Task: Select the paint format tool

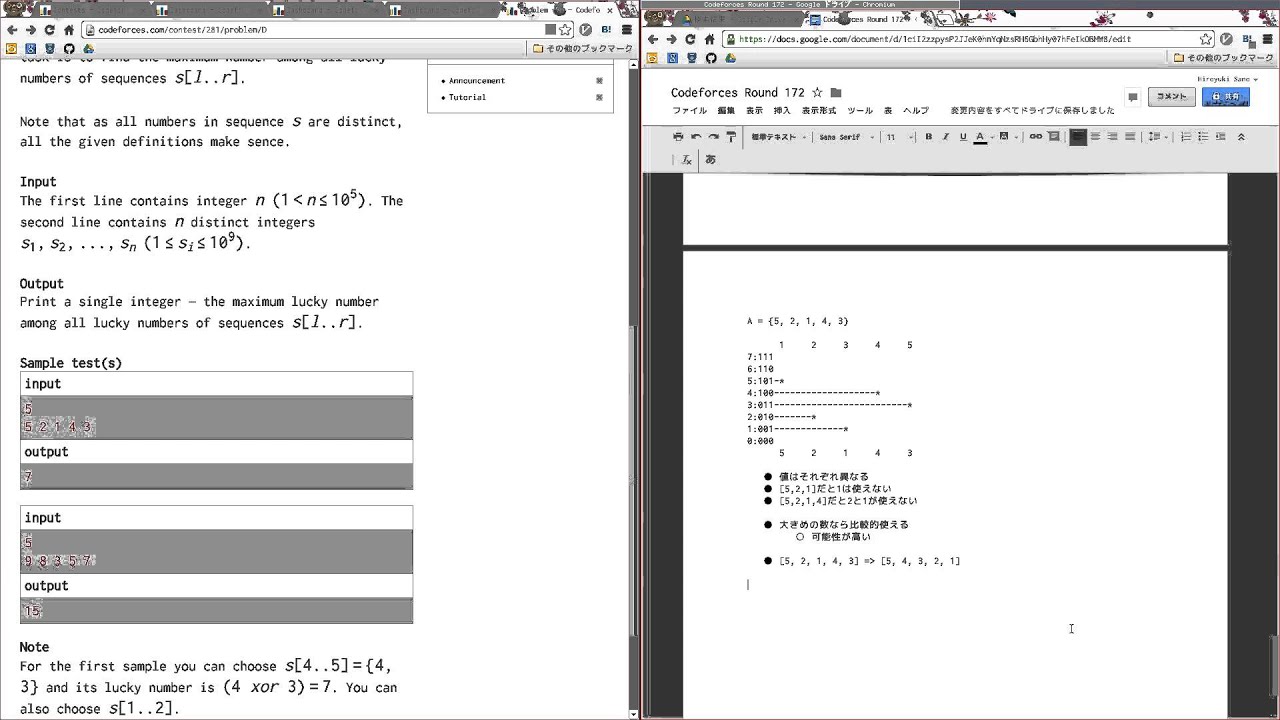Action: 731,137
